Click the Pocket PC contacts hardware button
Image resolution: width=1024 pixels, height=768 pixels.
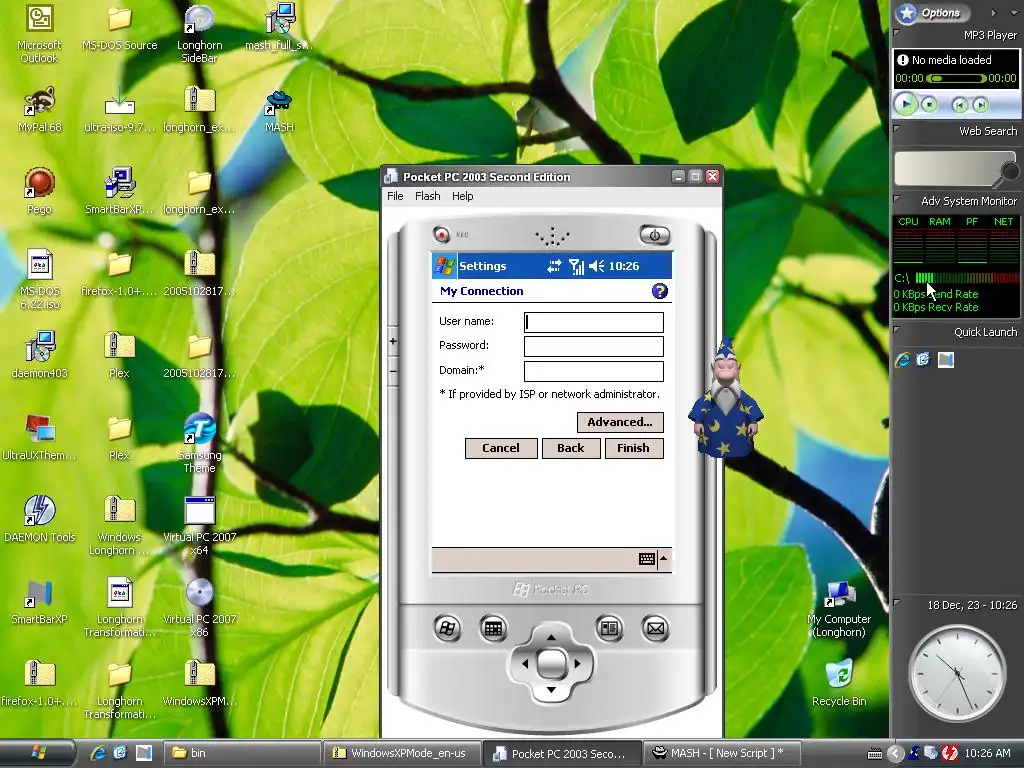[609, 628]
